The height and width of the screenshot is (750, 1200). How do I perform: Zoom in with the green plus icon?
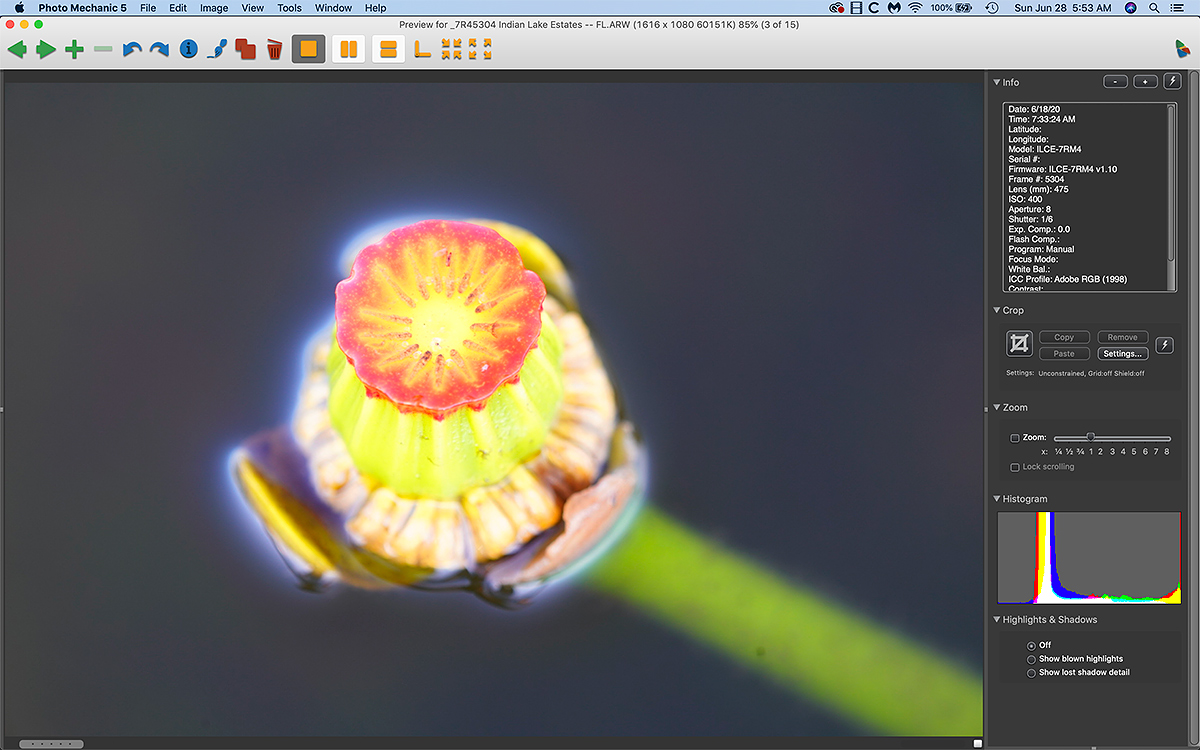coord(74,49)
